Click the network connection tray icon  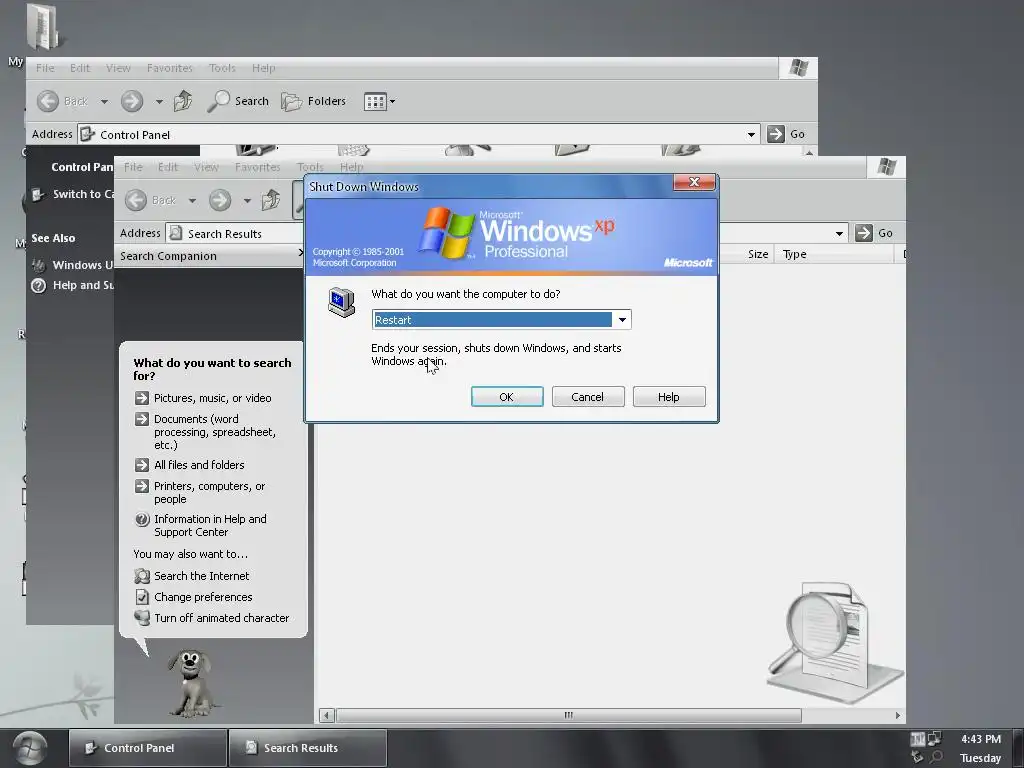[x=935, y=738]
